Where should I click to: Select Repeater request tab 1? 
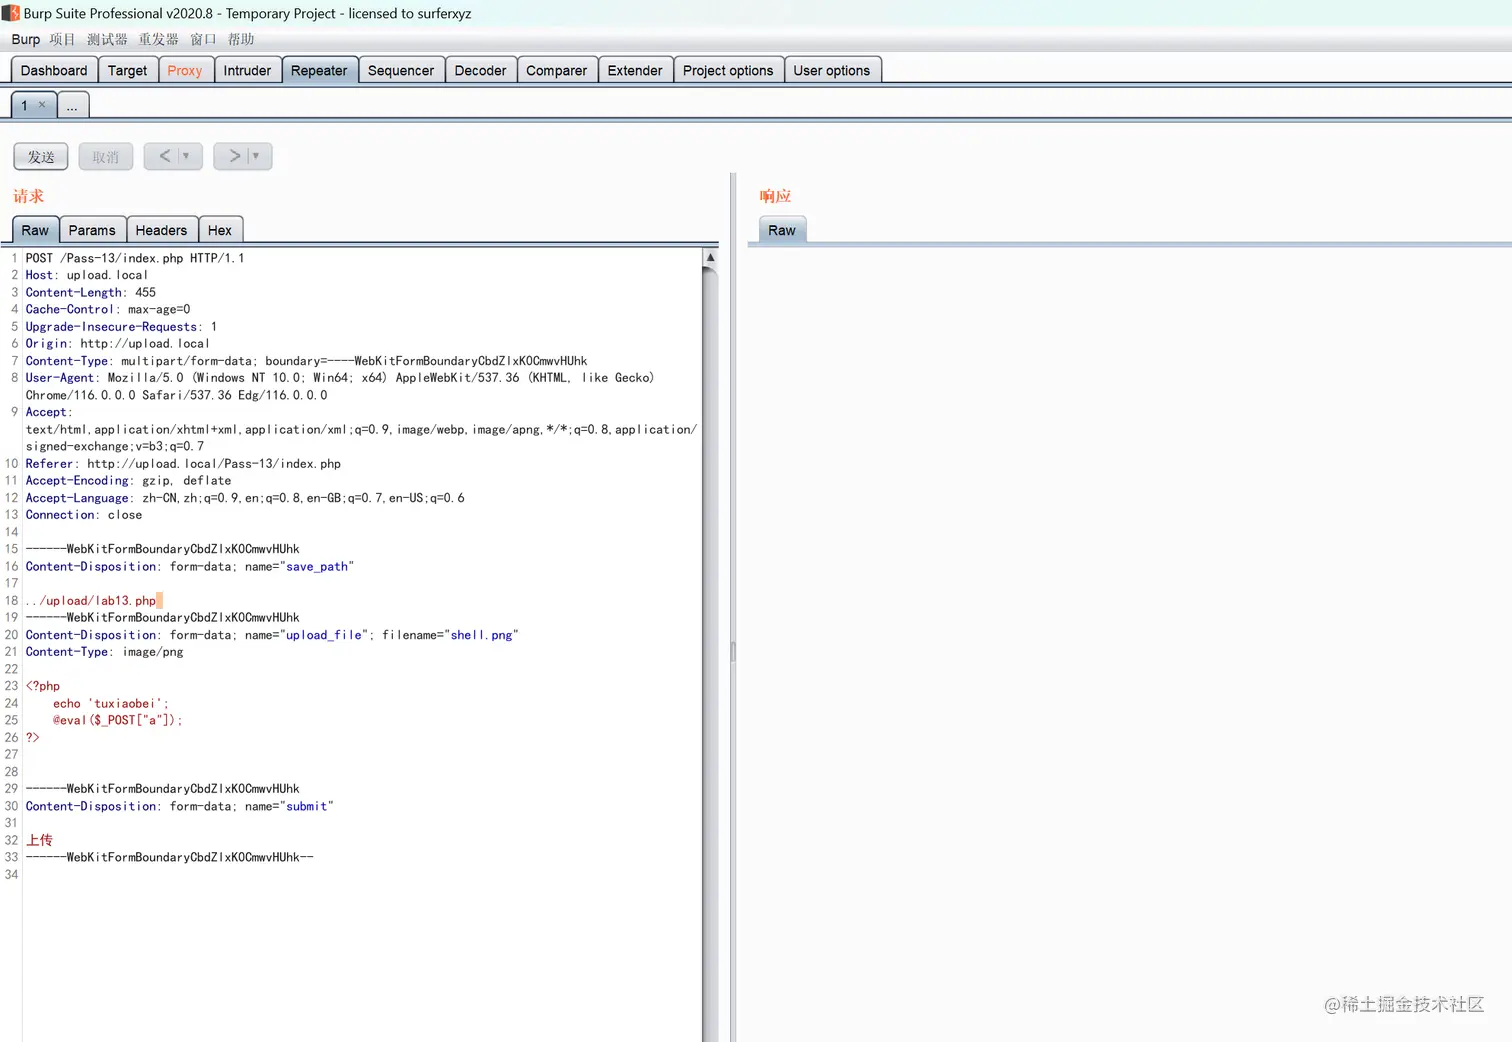pos(25,105)
